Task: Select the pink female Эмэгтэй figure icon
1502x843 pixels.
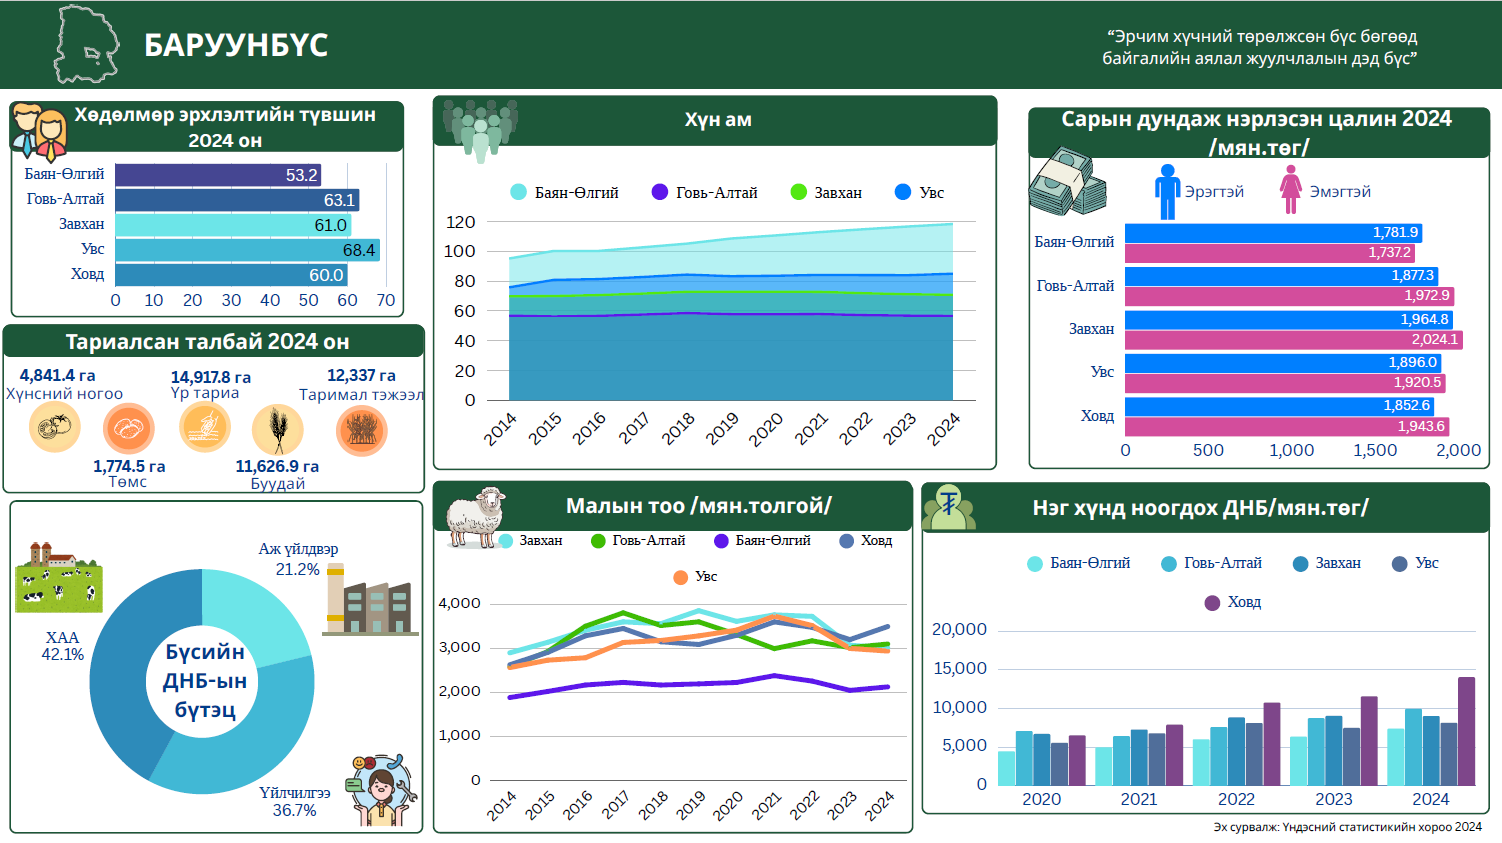Action: (1291, 190)
